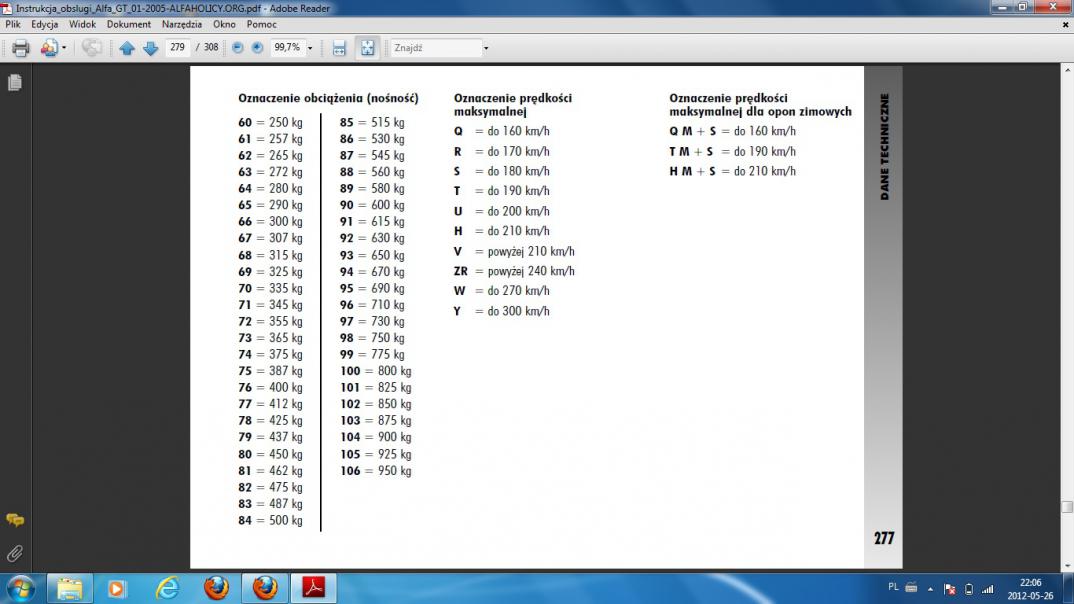
Task: Enable fit-width scrolling mode icon
Action: (339, 48)
